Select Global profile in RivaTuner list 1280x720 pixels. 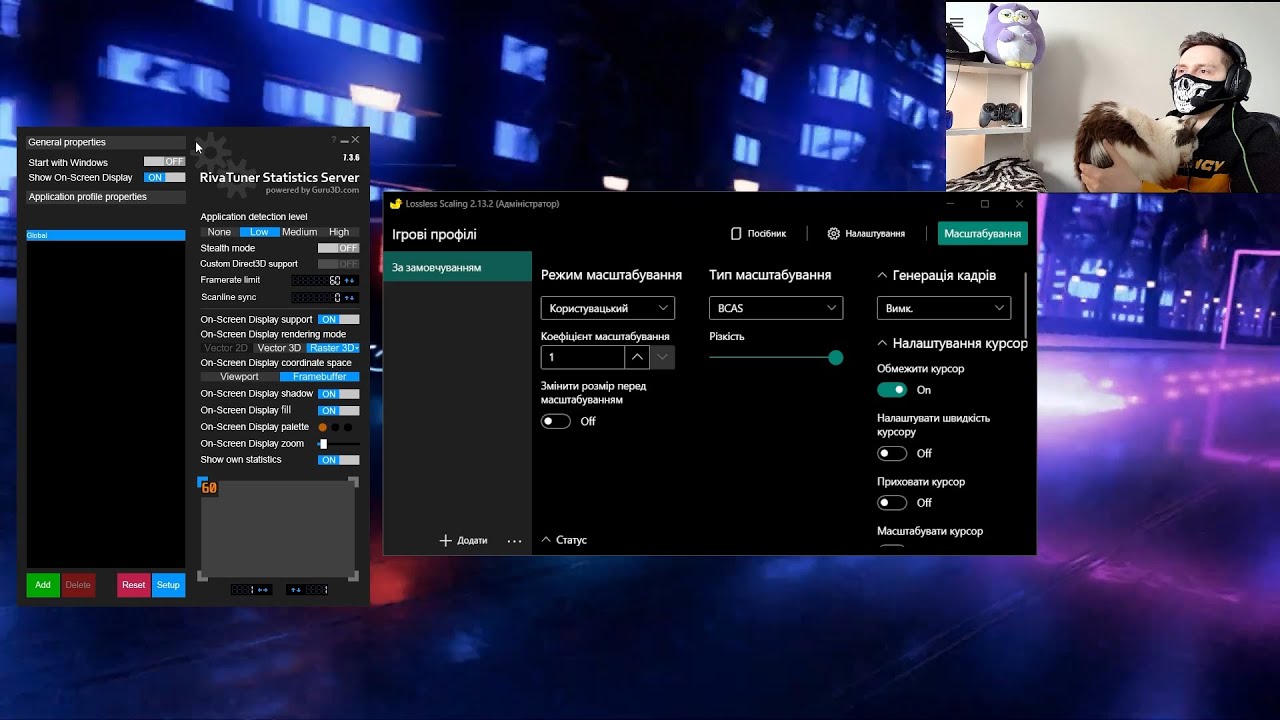(x=106, y=235)
